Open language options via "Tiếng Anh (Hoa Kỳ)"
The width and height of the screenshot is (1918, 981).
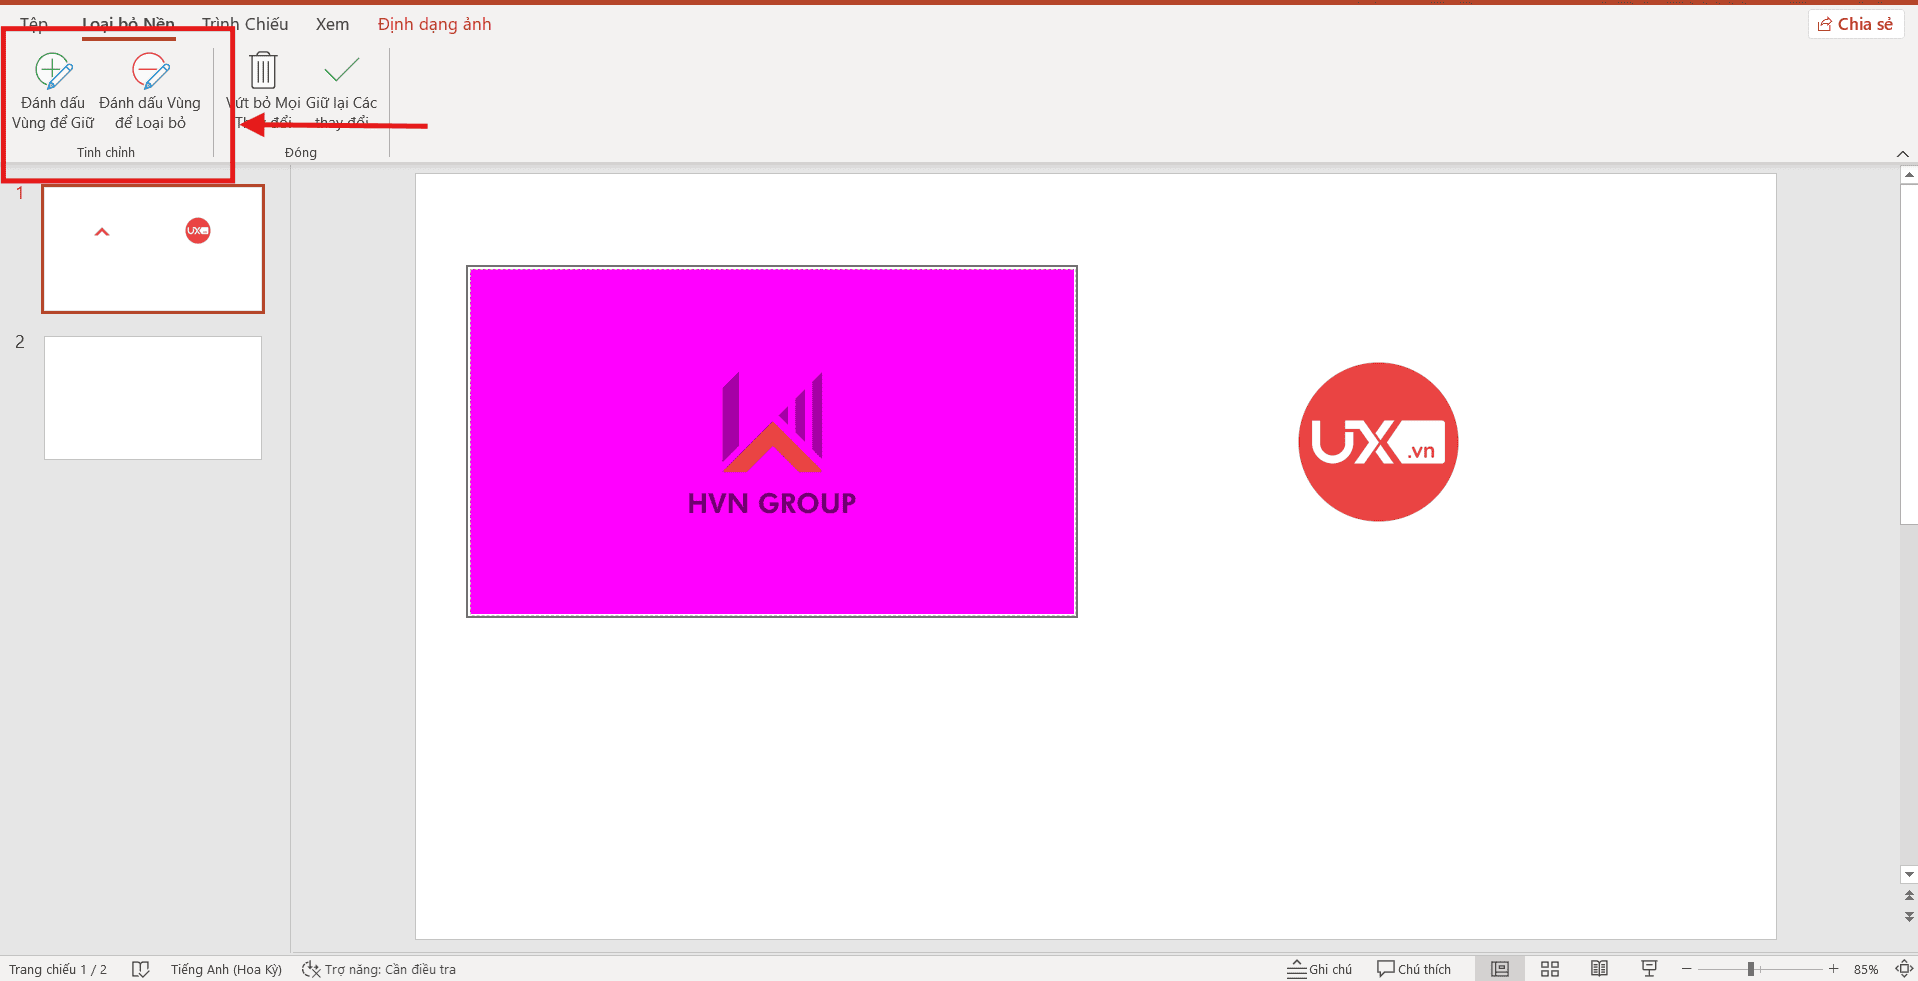click(x=225, y=968)
